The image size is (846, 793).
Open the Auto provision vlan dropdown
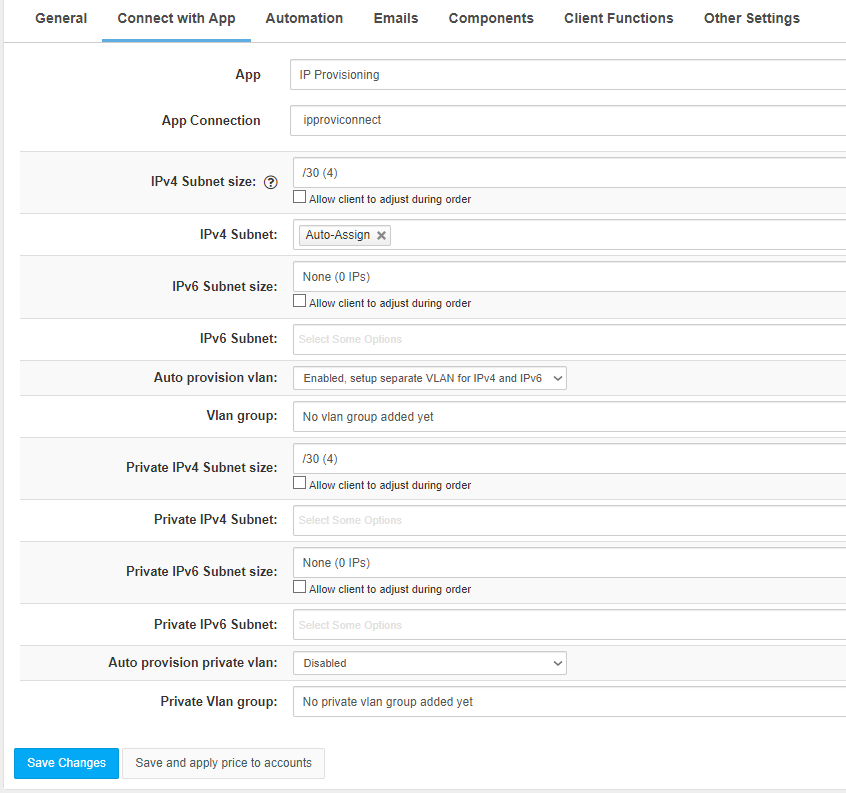coord(429,378)
